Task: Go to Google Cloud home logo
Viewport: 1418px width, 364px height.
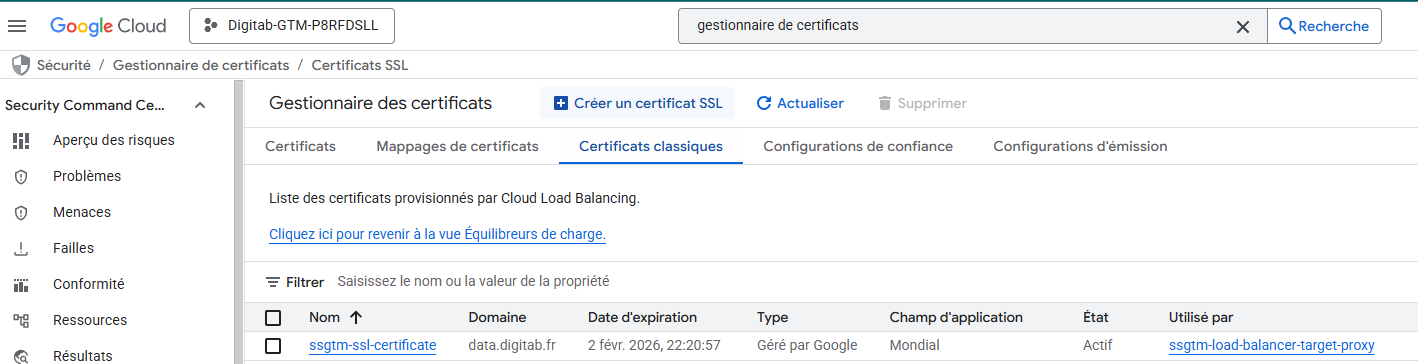Action: click(108, 26)
